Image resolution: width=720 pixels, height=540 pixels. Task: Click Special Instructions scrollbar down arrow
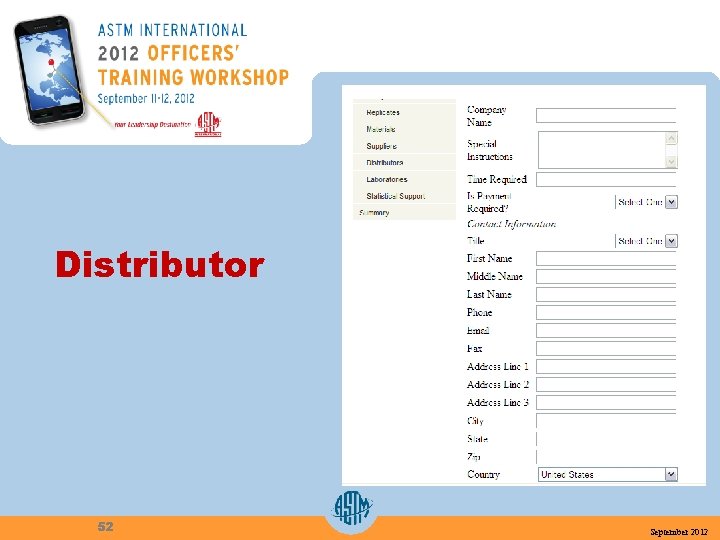click(671, 162)
